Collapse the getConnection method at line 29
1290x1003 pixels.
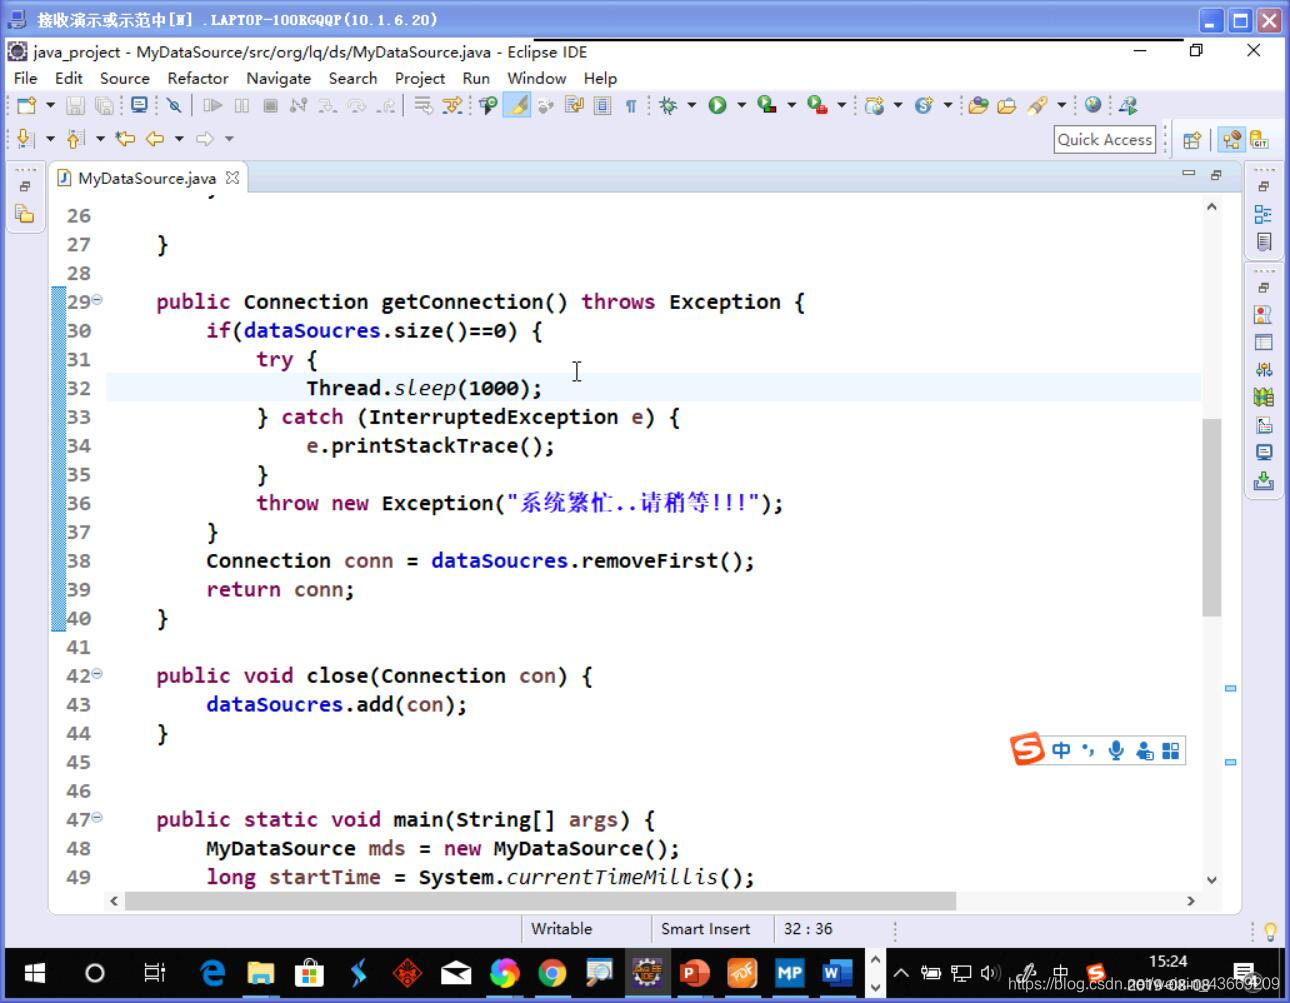coord(97,299)
